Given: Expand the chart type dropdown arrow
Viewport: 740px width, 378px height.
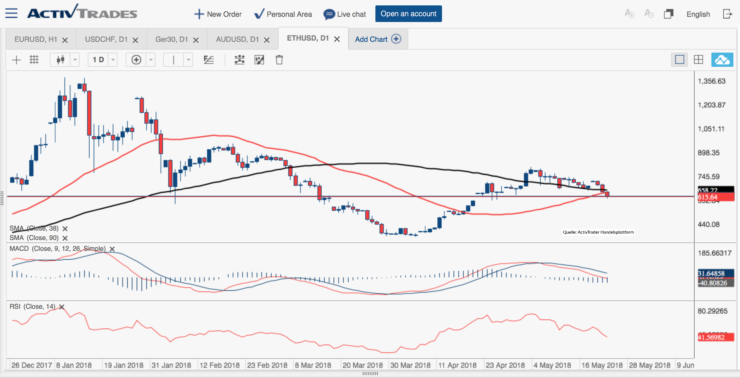Looking at the screenshot, I should 75,60.
